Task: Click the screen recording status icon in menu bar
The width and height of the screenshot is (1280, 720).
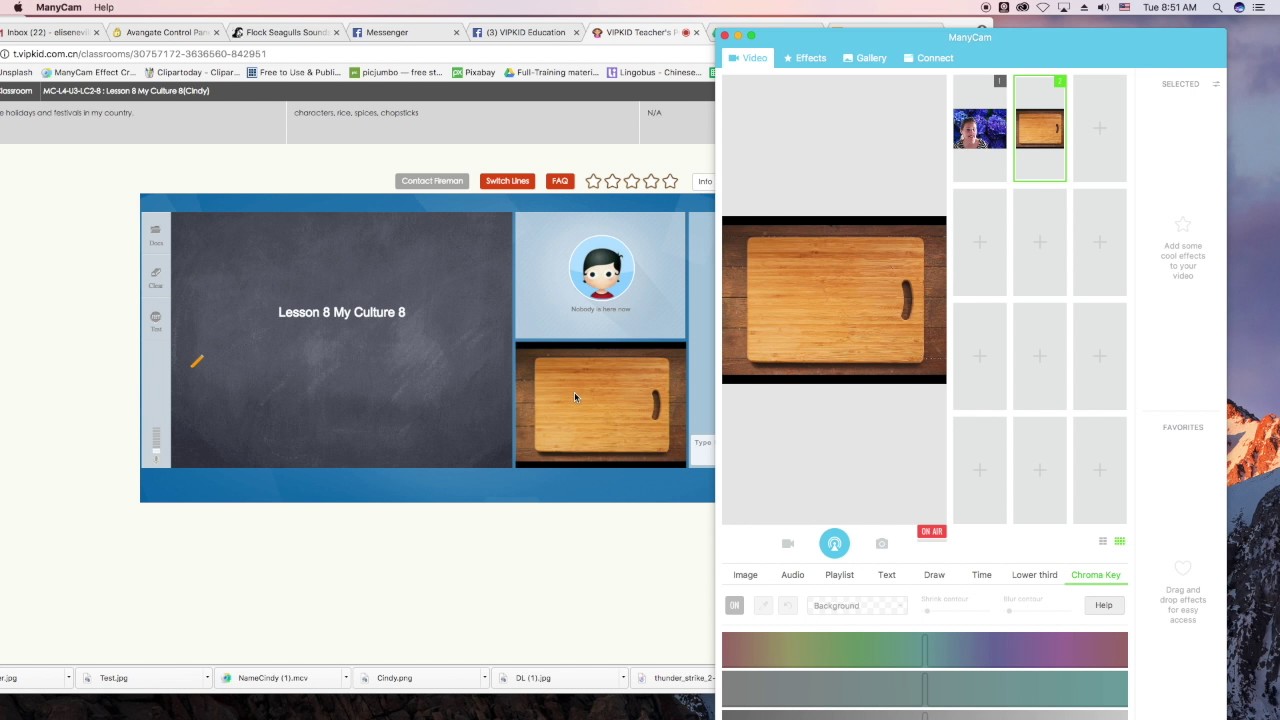Action: pyautogui.click(x=986, y=7)
